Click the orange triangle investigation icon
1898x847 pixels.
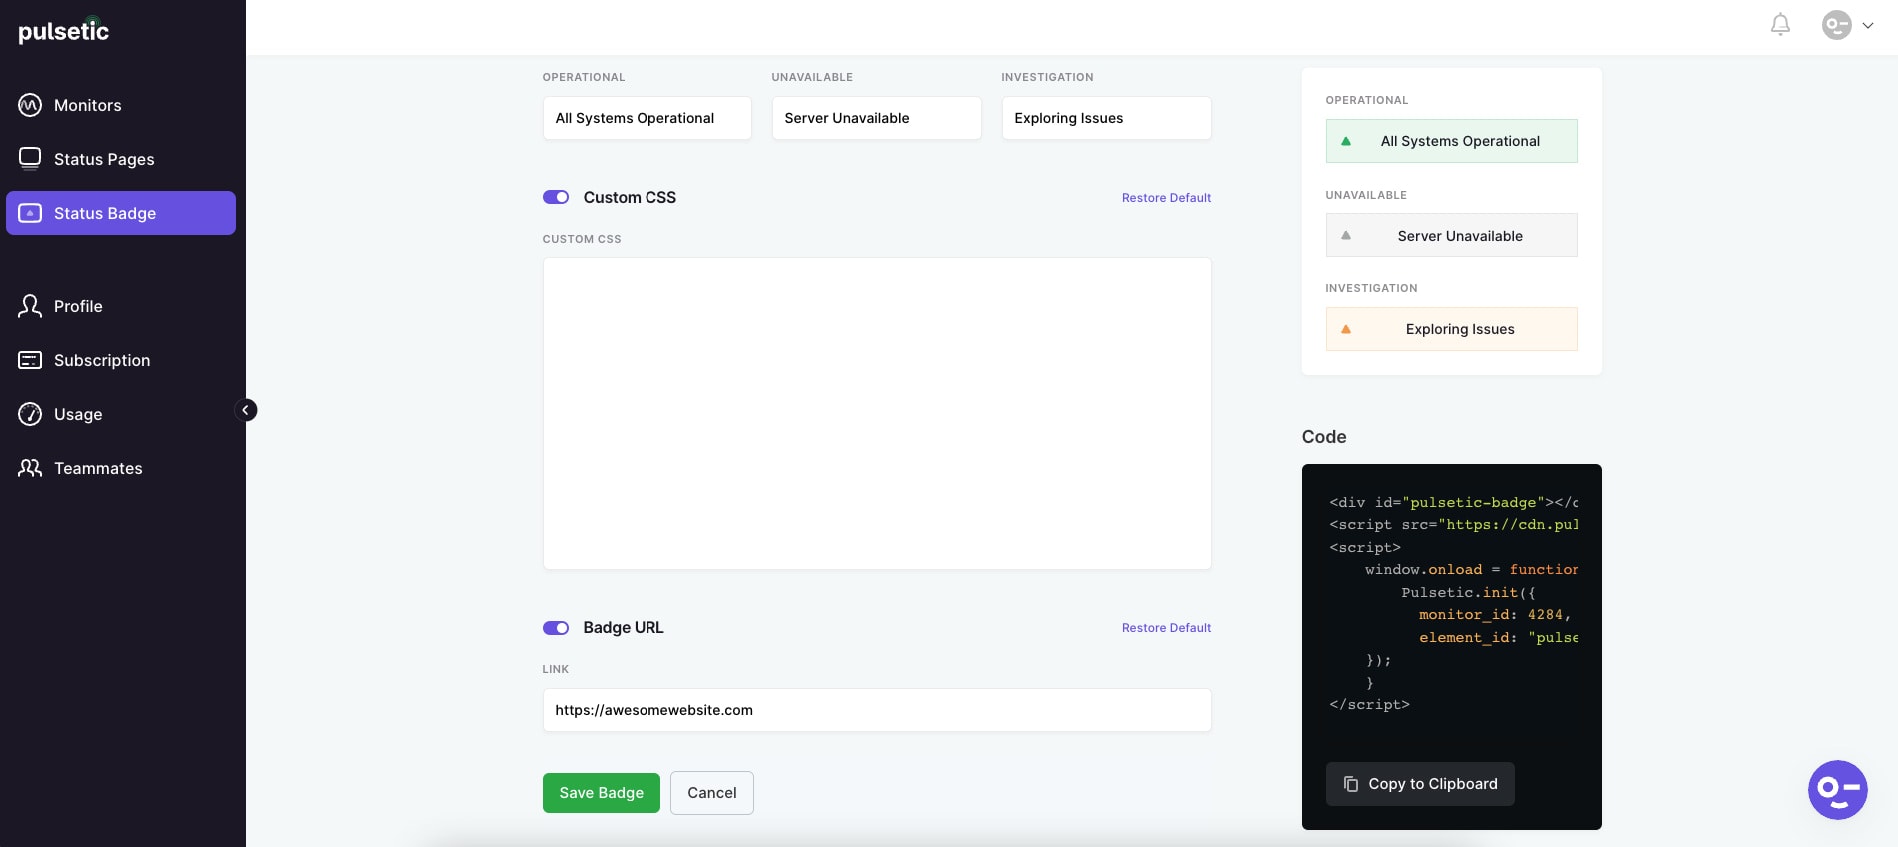[1346, 329]
